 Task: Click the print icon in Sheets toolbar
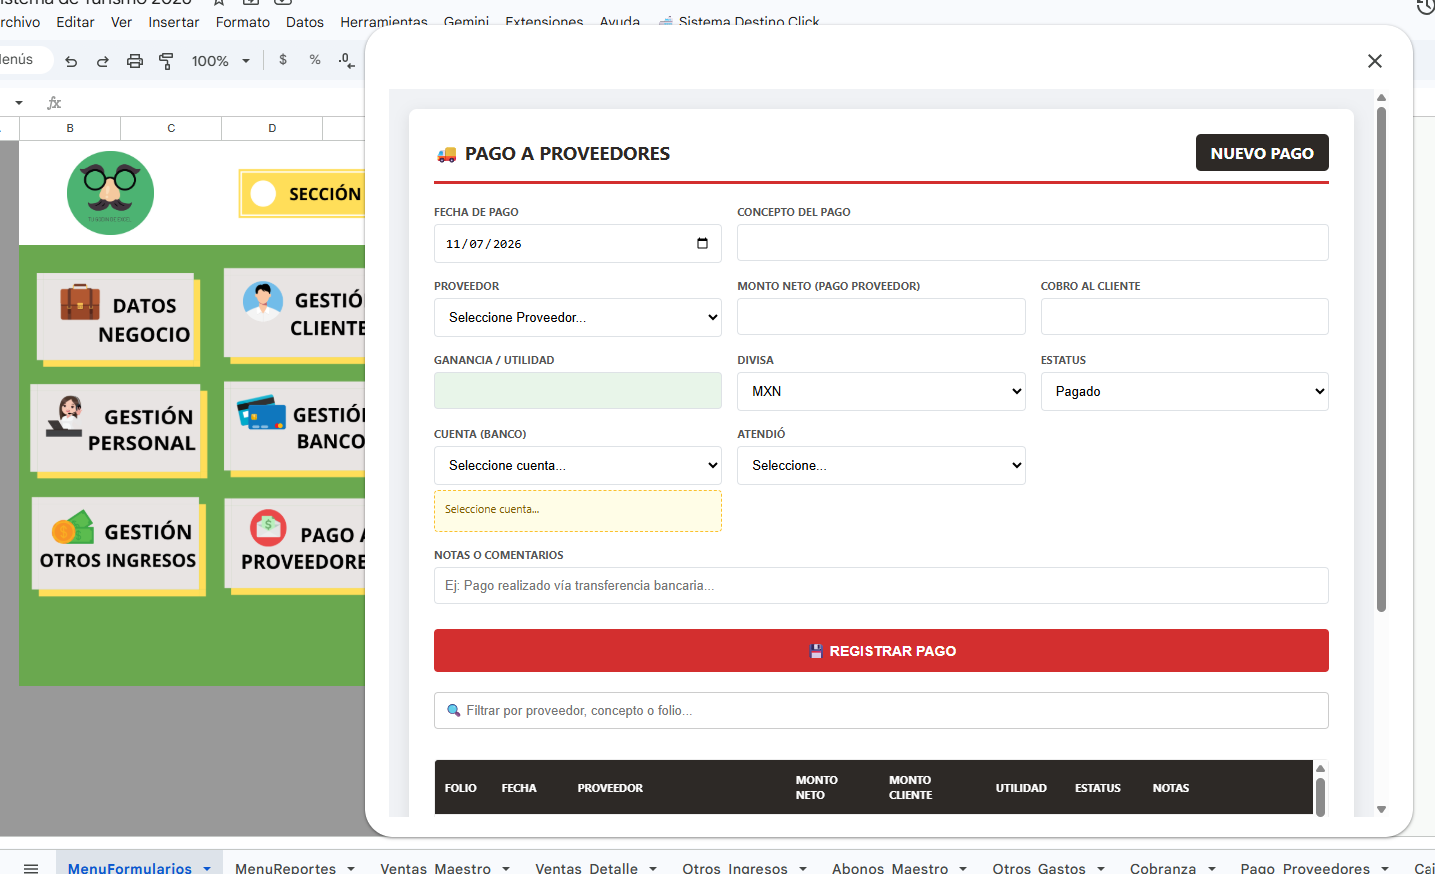point(135,61)
